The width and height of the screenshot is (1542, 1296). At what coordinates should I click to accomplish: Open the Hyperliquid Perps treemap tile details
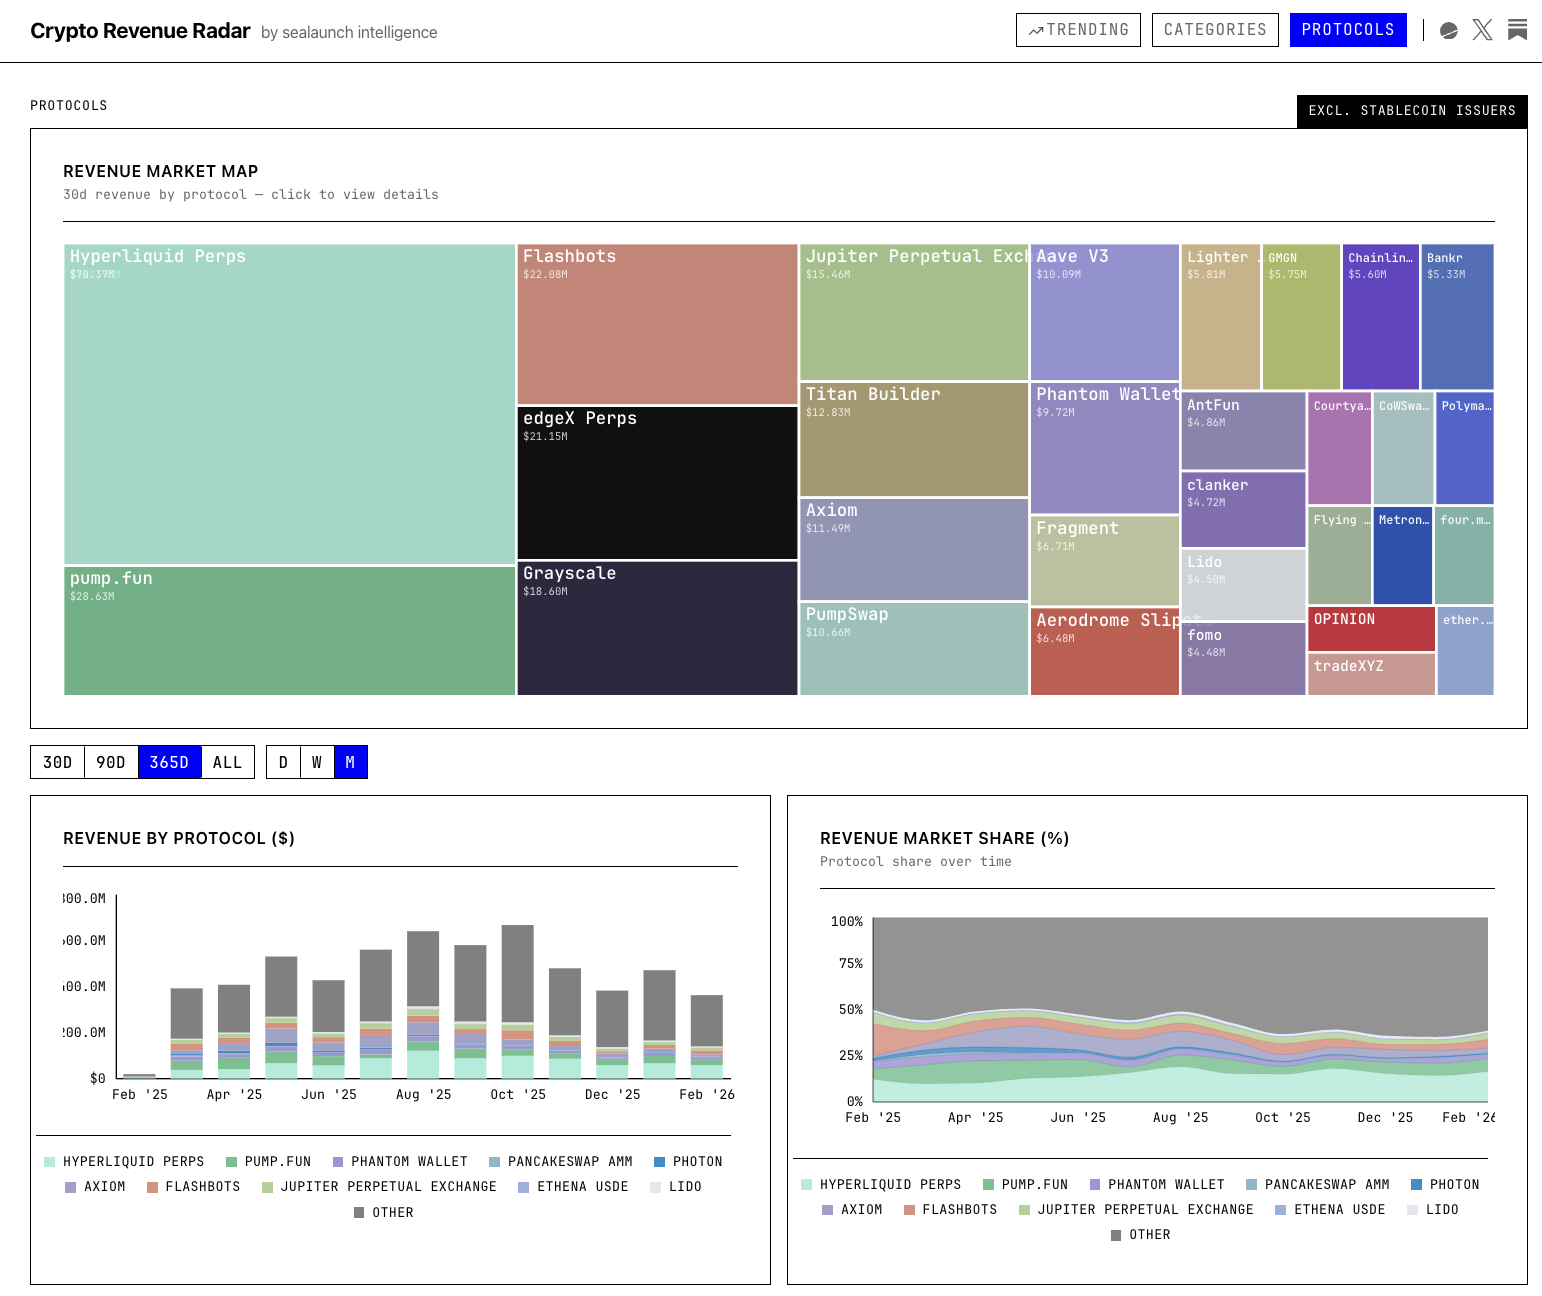[289, 400]
